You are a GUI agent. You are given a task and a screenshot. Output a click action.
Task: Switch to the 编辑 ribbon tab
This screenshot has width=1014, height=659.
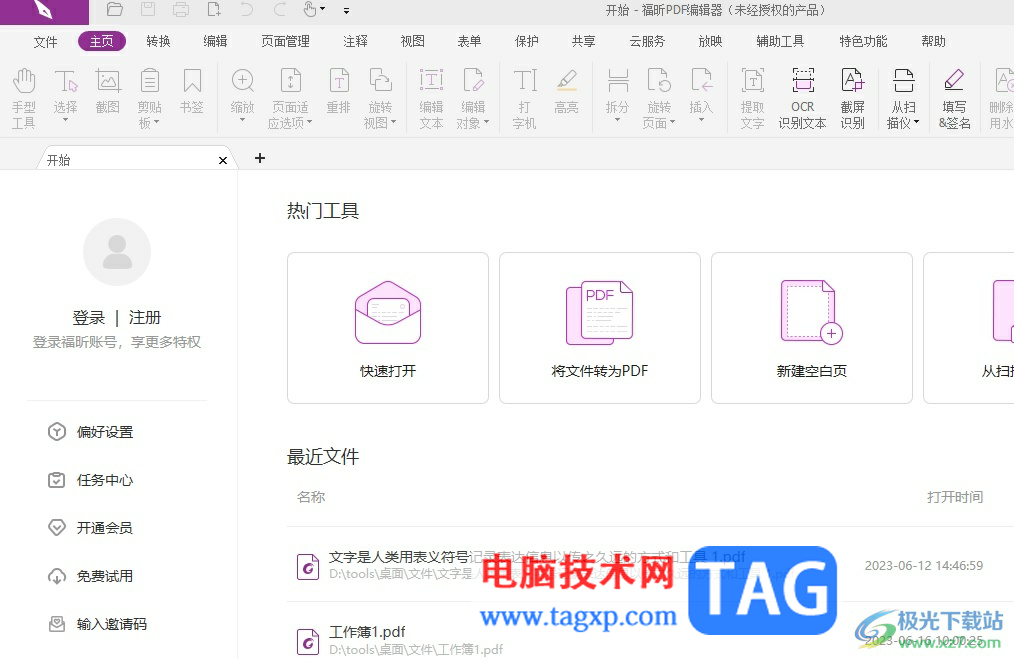(215, 41)
